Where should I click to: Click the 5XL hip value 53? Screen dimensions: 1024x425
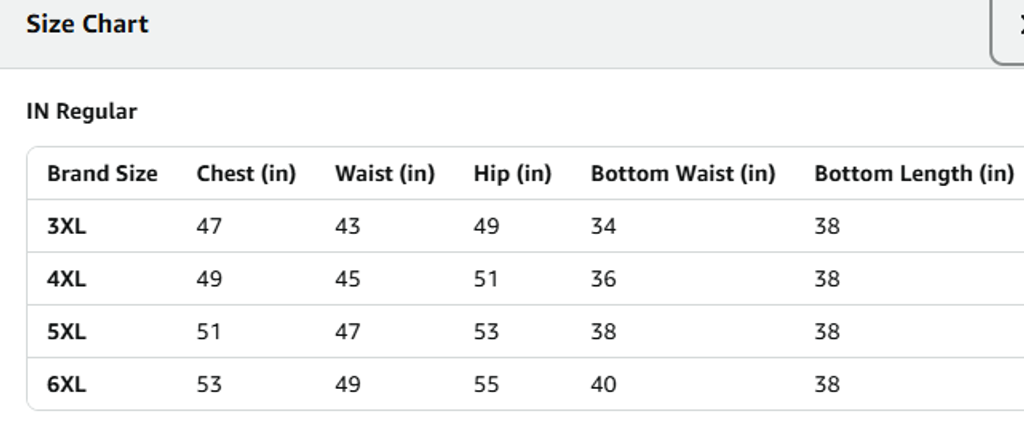(486, 332)
